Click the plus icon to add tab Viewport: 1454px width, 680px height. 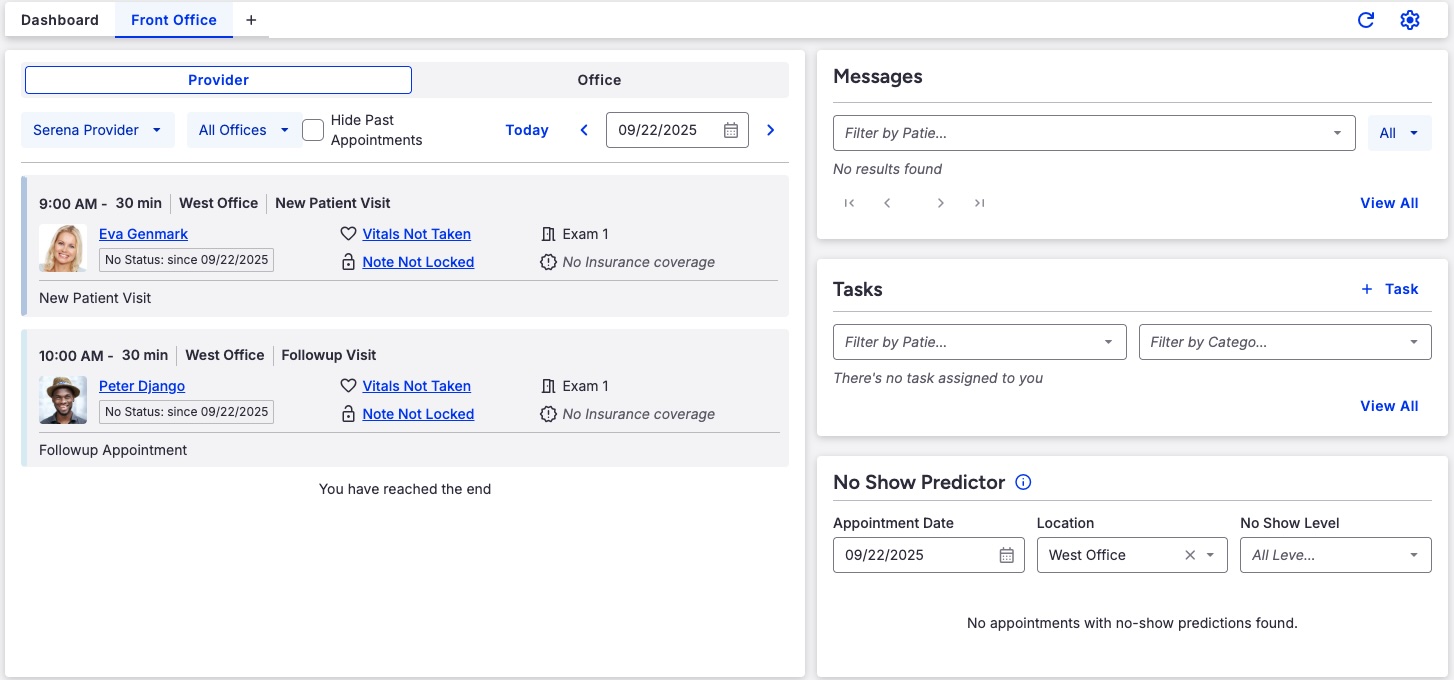coord(251,20)
